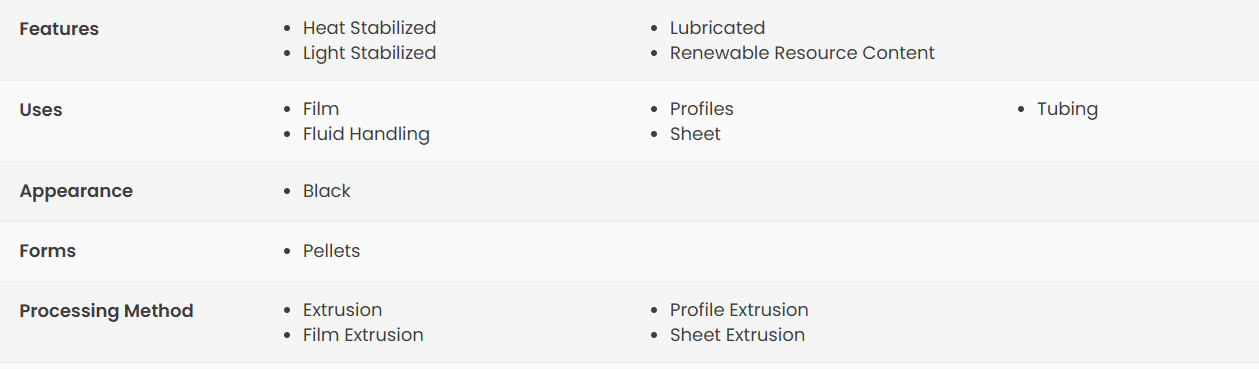This screenshot has width=1259, height=369.
Task: Click the Pellets form value
Action: coord(331,251)
